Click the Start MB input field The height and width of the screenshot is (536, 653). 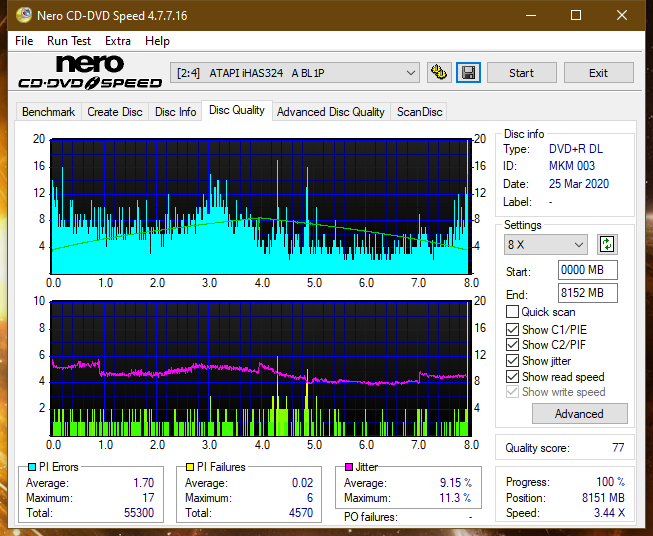point(587,270)
